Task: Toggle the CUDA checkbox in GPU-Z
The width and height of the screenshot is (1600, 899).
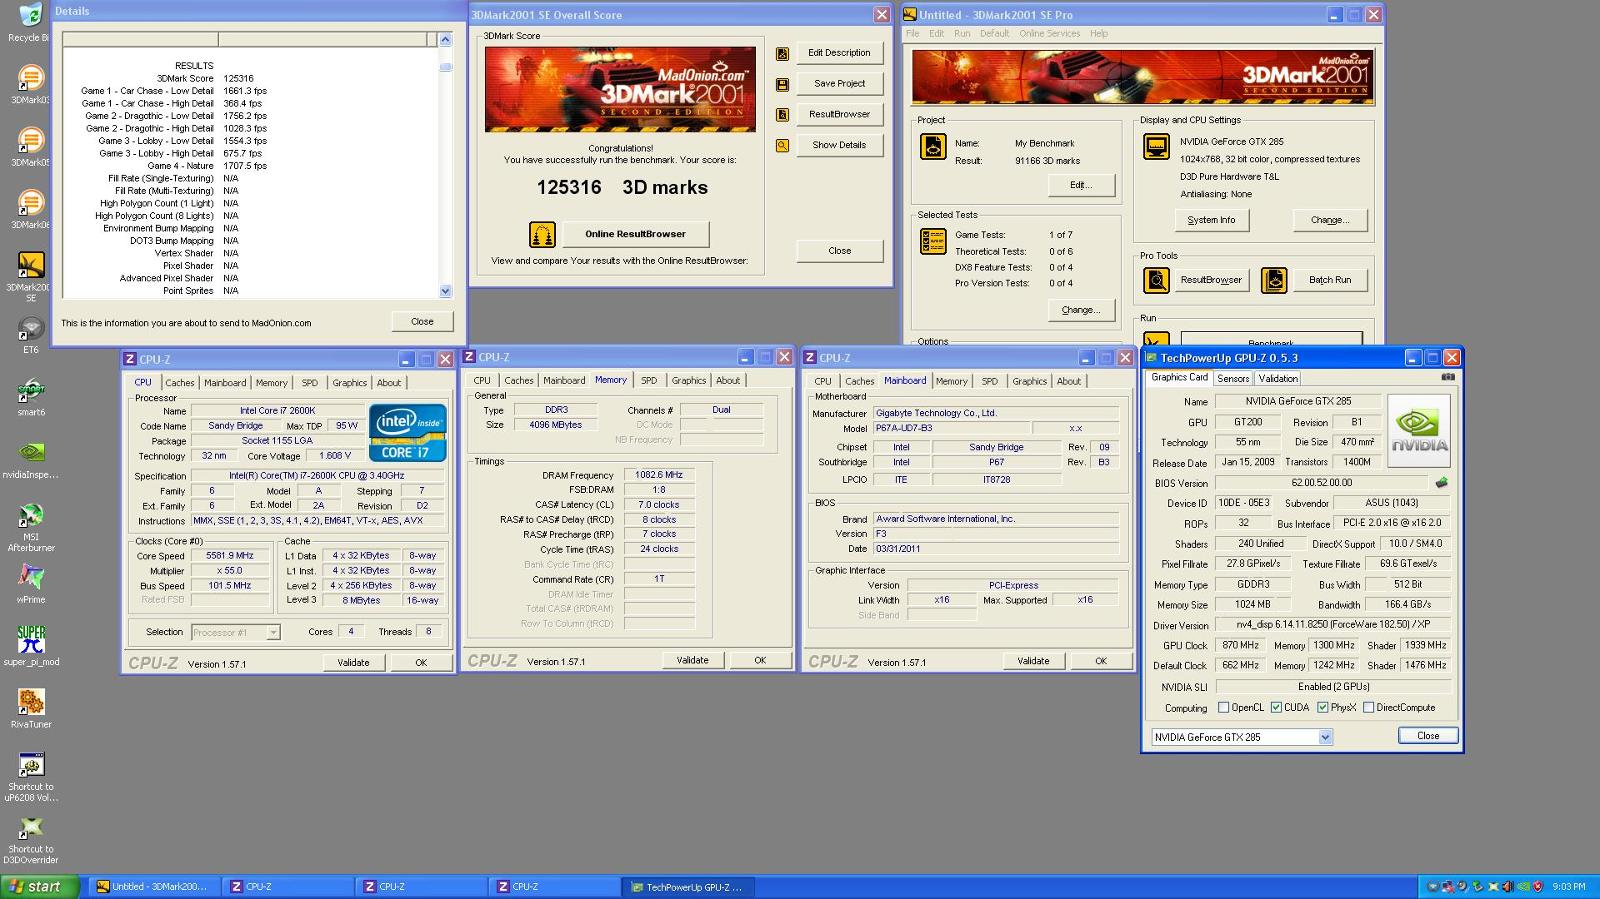Action: tap(1276, 707)
